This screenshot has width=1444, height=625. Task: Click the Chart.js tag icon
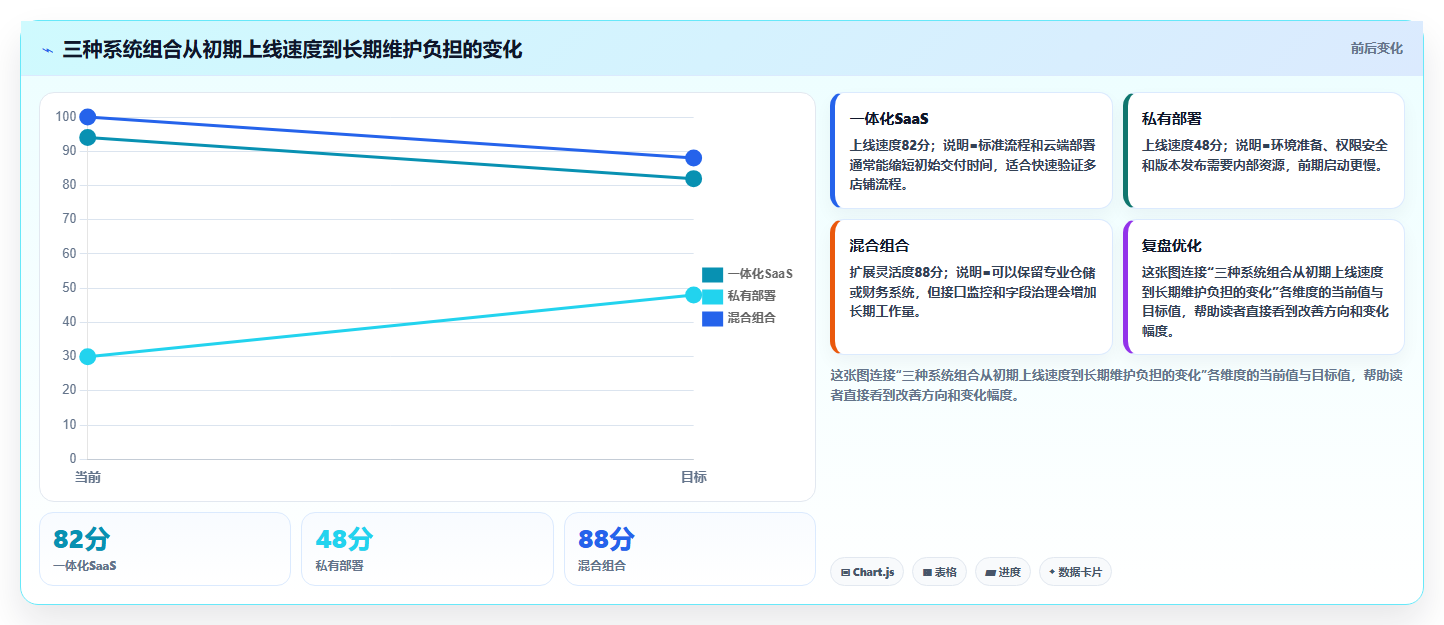(x=846, y=573)
